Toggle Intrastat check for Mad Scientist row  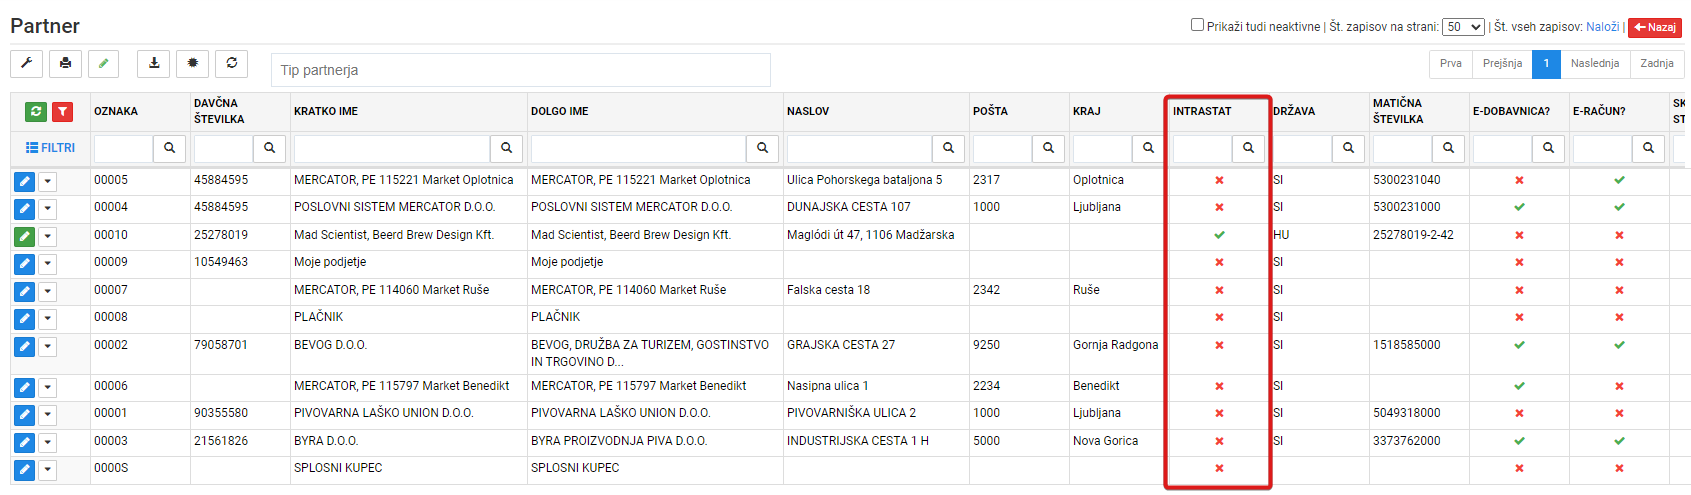[x=1219, y=235]
